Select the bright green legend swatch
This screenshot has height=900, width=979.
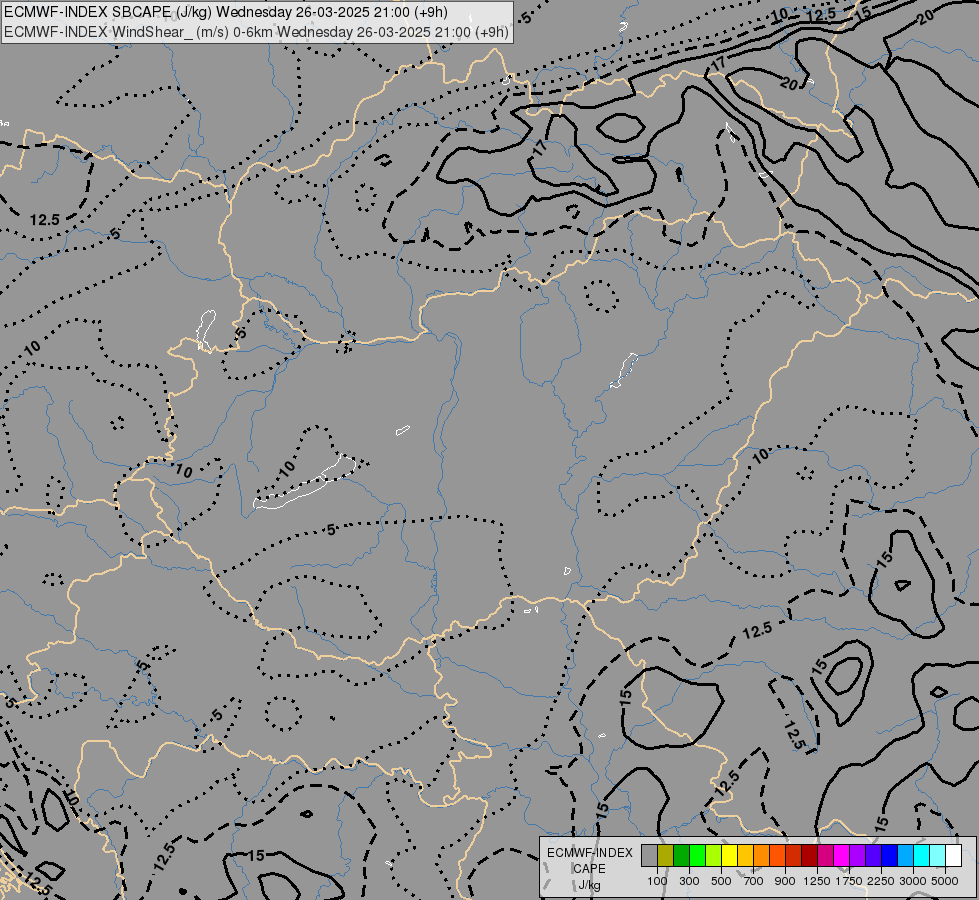click(697, 856)
